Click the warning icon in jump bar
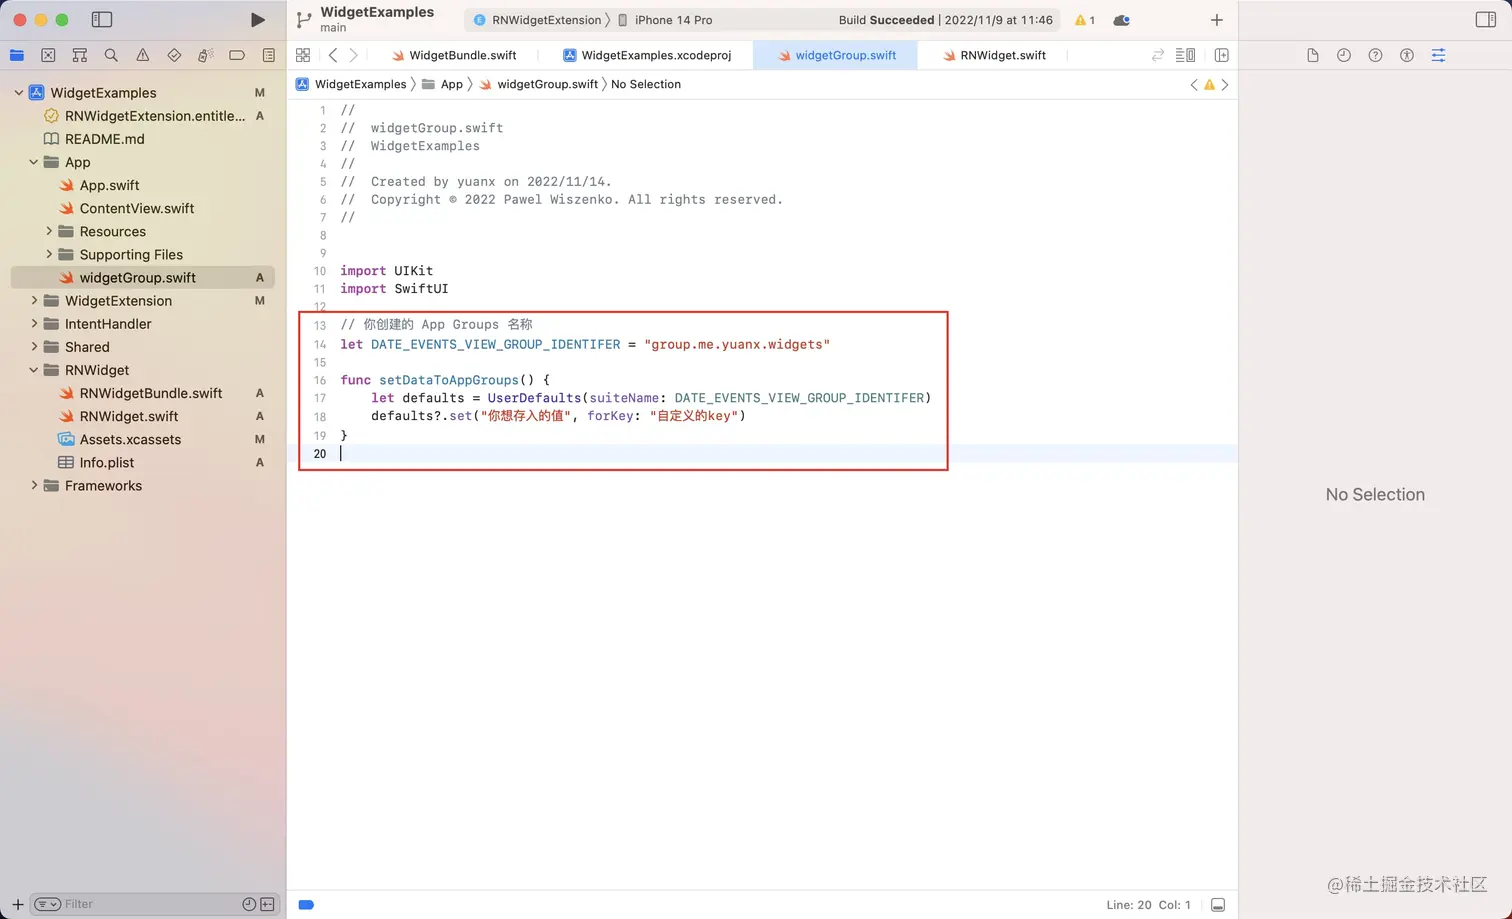Screen dimensions: 1512x919 tap(1210, 85)
